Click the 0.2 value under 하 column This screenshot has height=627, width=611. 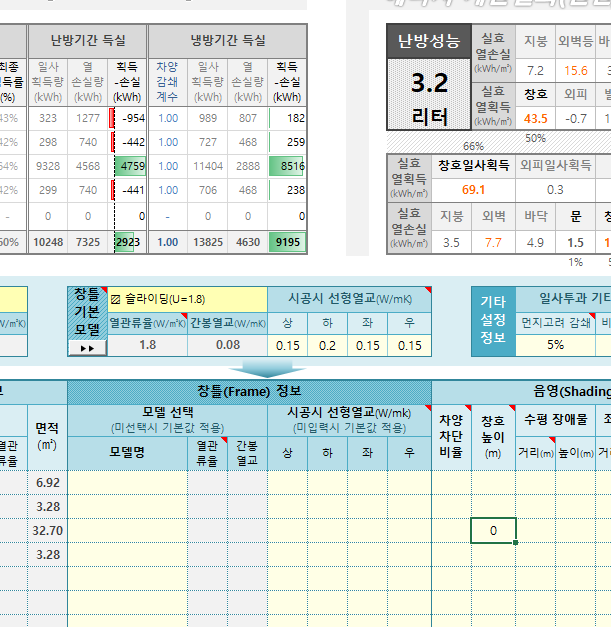tap(327, 345)
